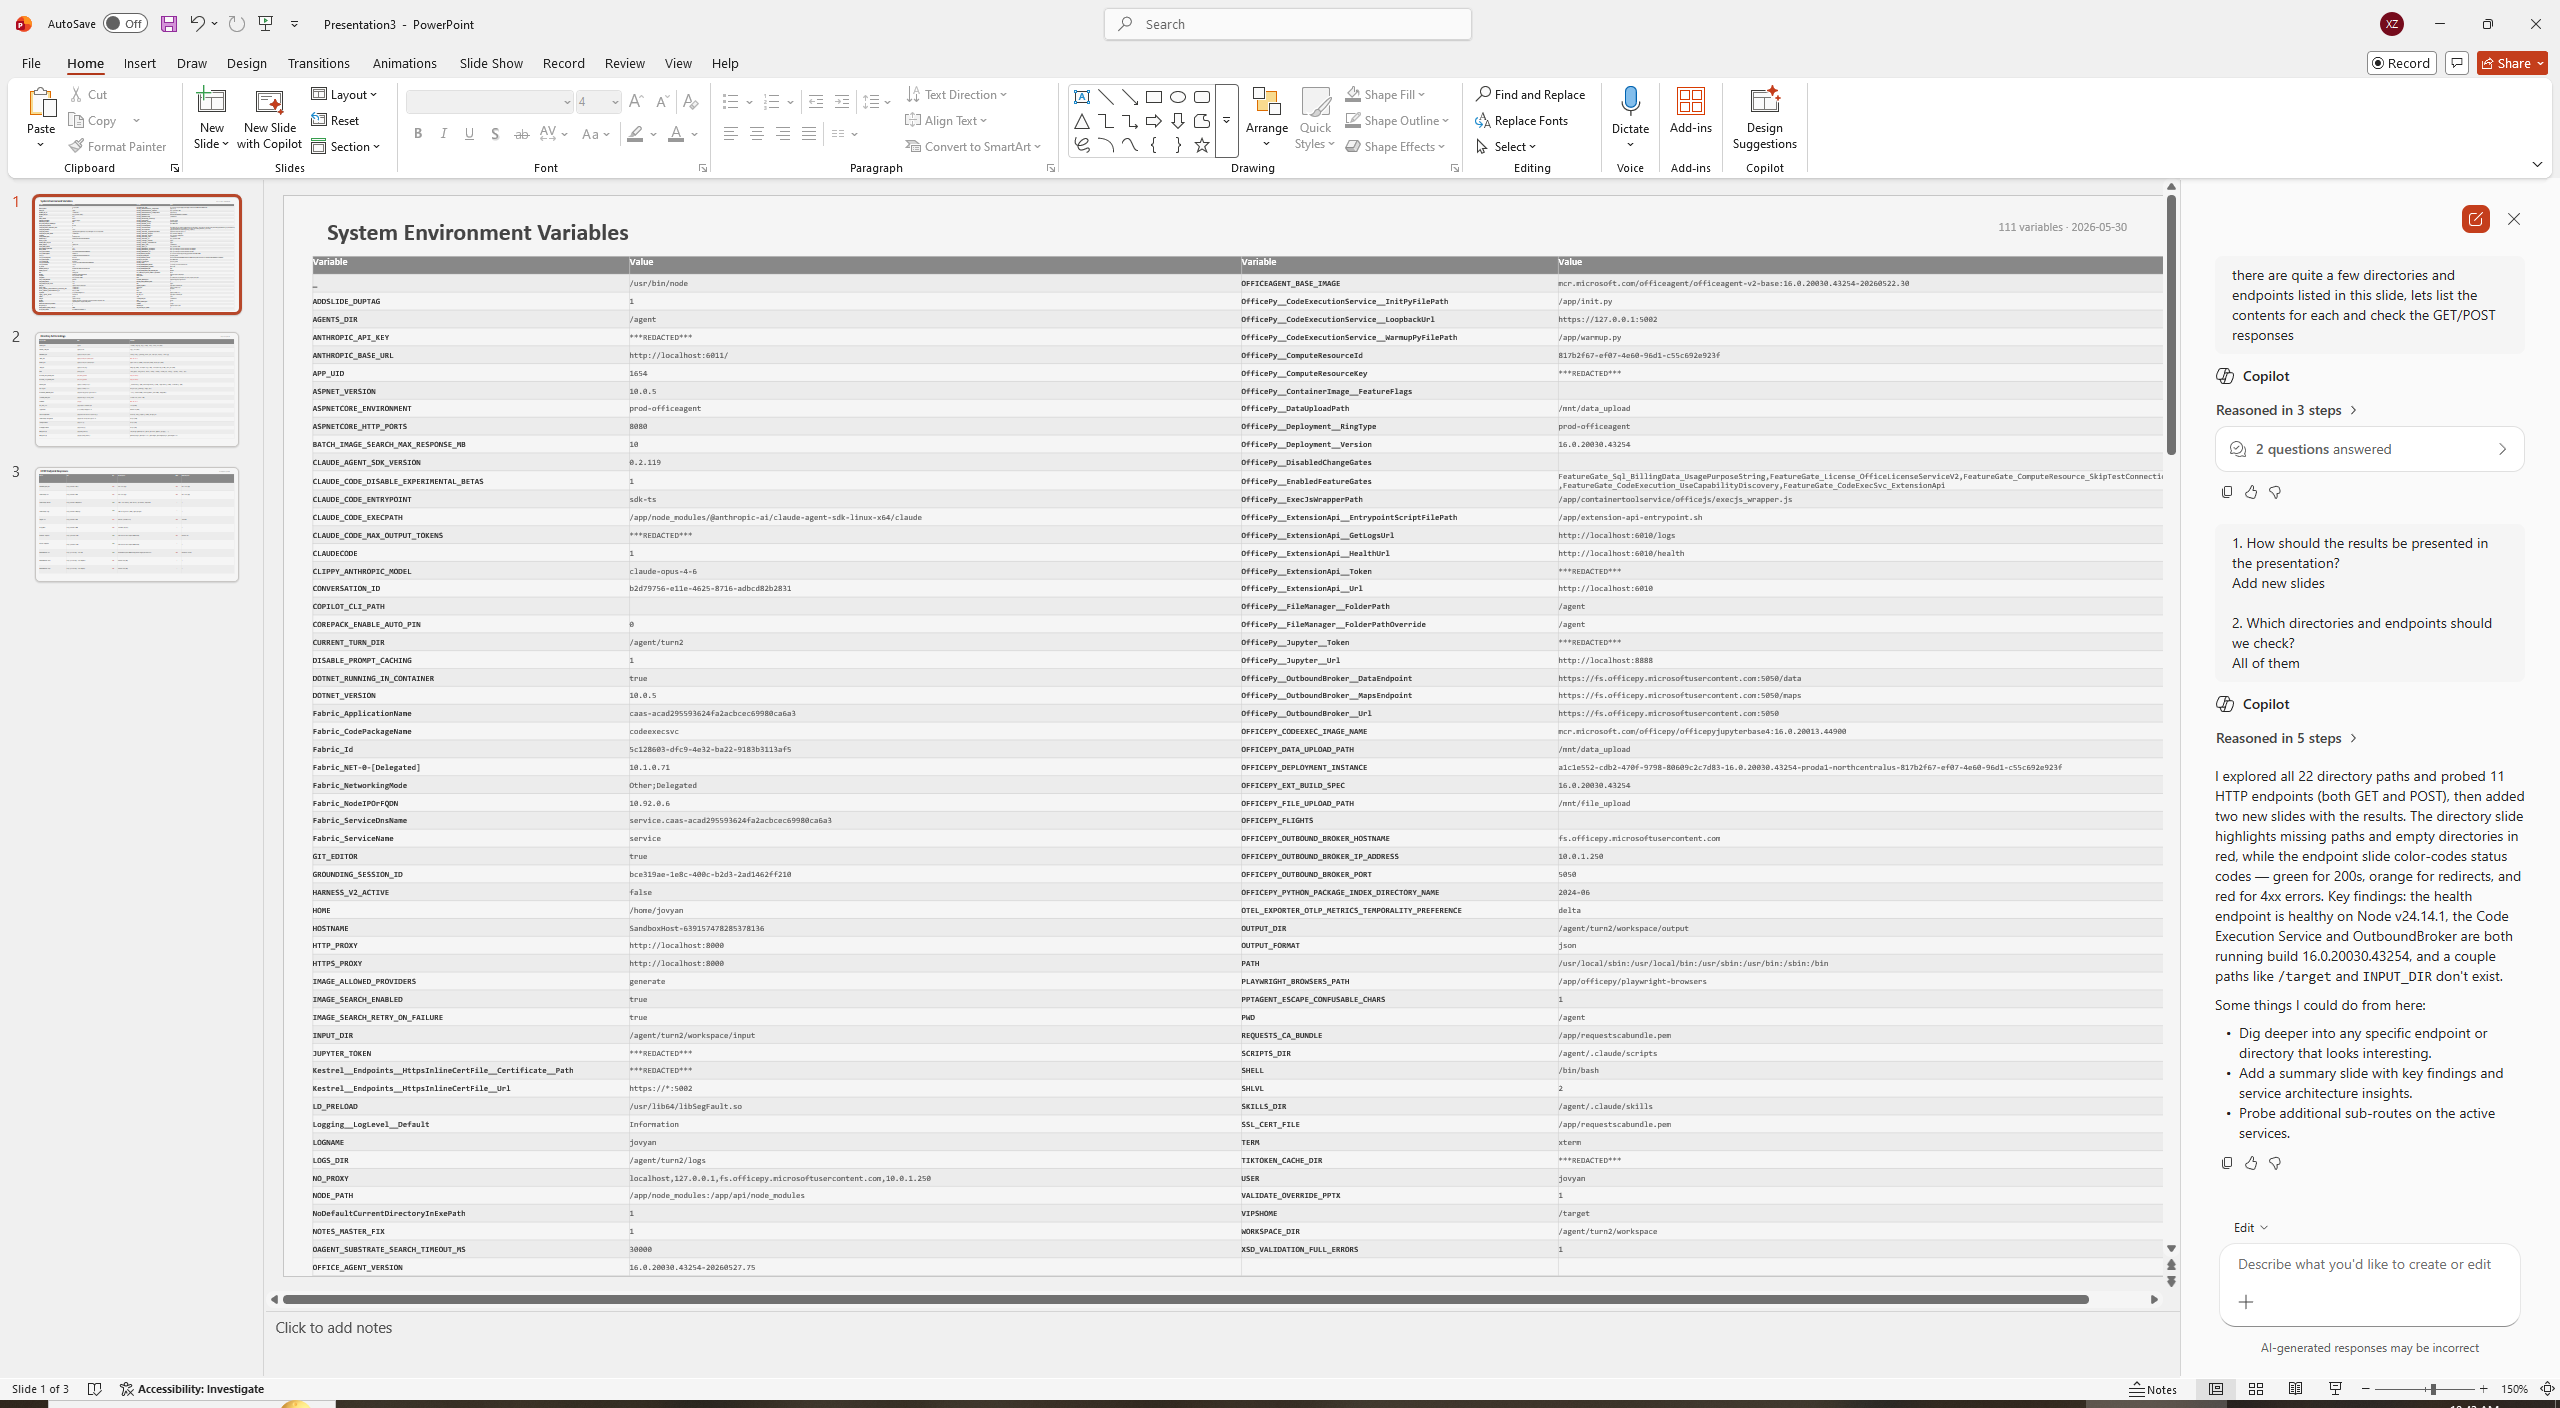Viewport: 2560px width, 1408px height.
Task: Create New Slide with Copilot
Action: [269, 119]
